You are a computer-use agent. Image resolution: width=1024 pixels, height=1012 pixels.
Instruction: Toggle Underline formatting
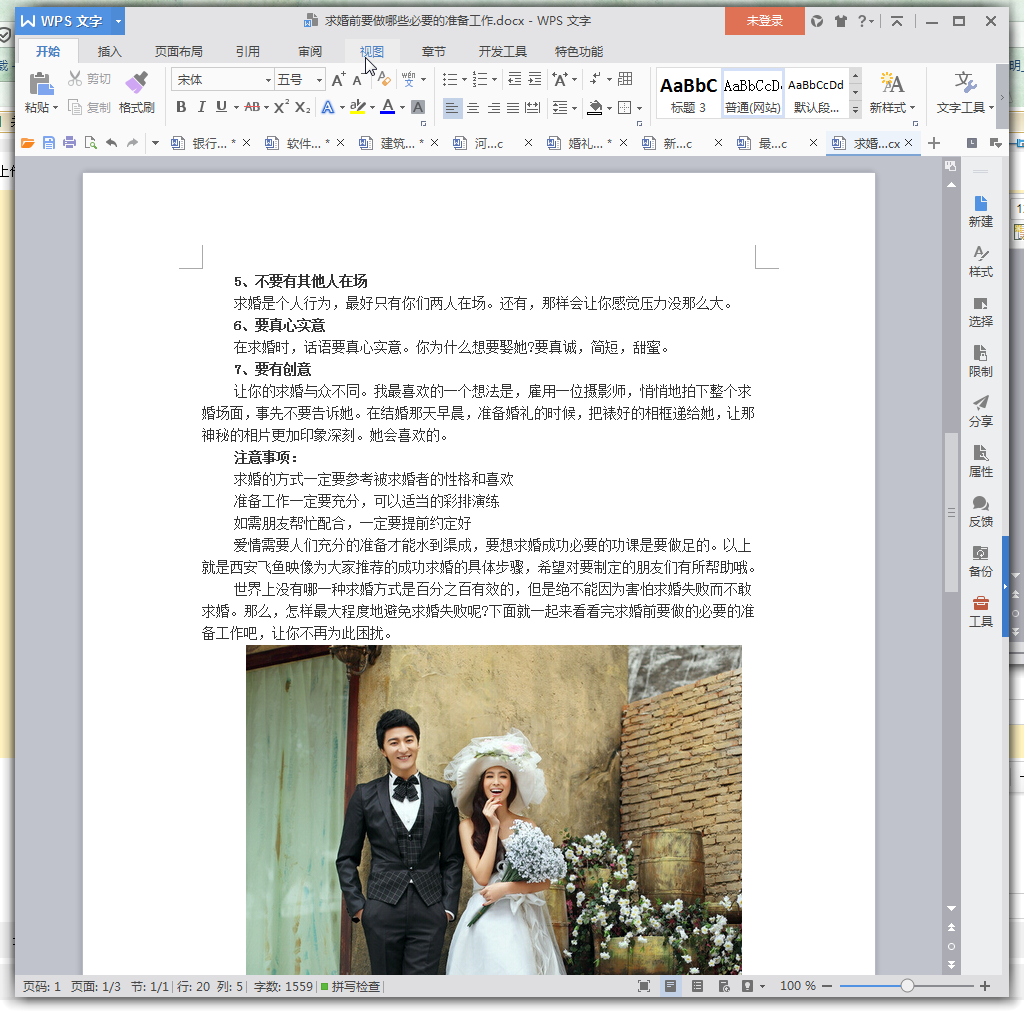coord(221,106)
